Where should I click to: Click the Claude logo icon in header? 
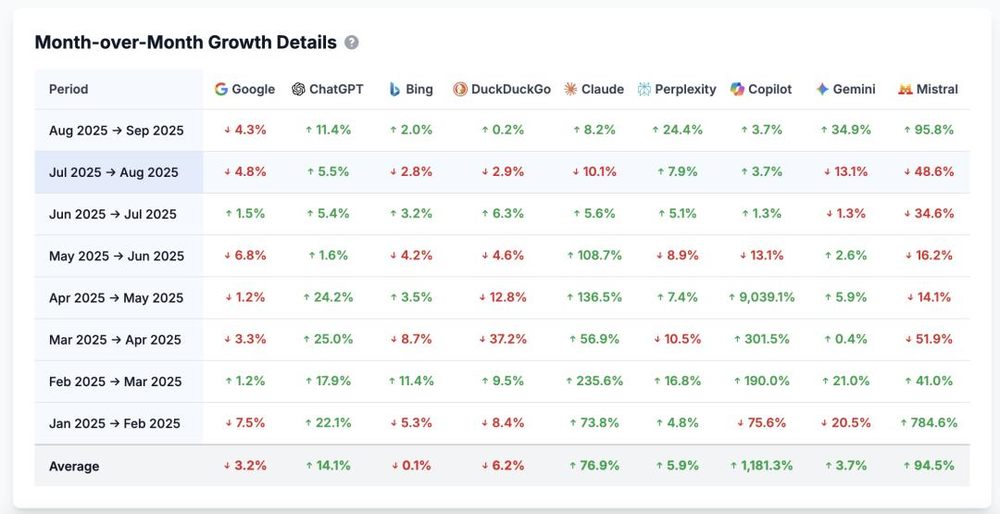tap(570, 89)
